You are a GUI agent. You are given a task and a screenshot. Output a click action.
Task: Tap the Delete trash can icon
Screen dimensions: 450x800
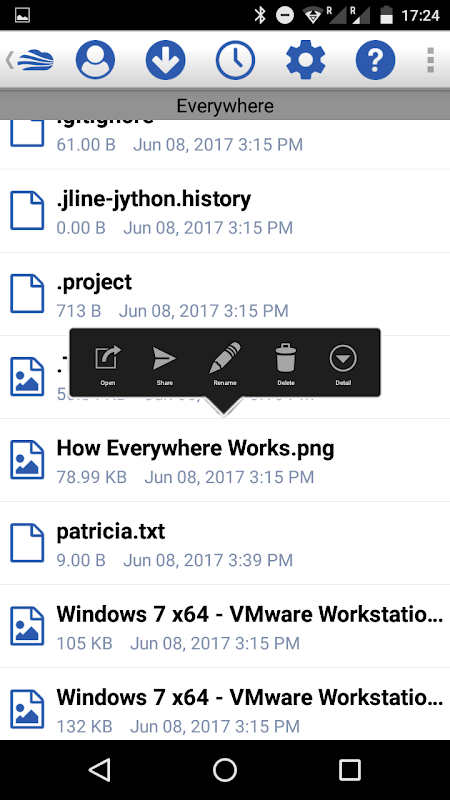click(x=286, y=364)
